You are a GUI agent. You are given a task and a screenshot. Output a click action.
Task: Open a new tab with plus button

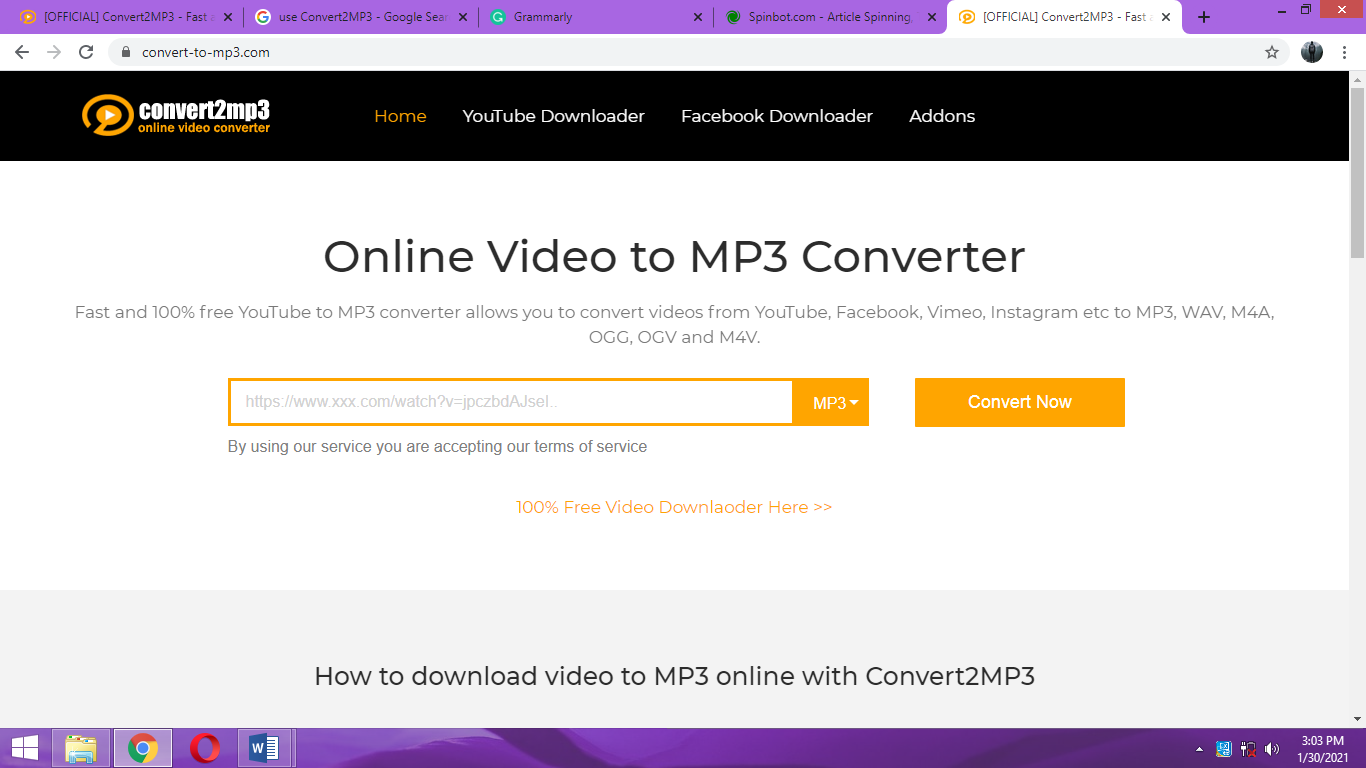coord(1204,17)
